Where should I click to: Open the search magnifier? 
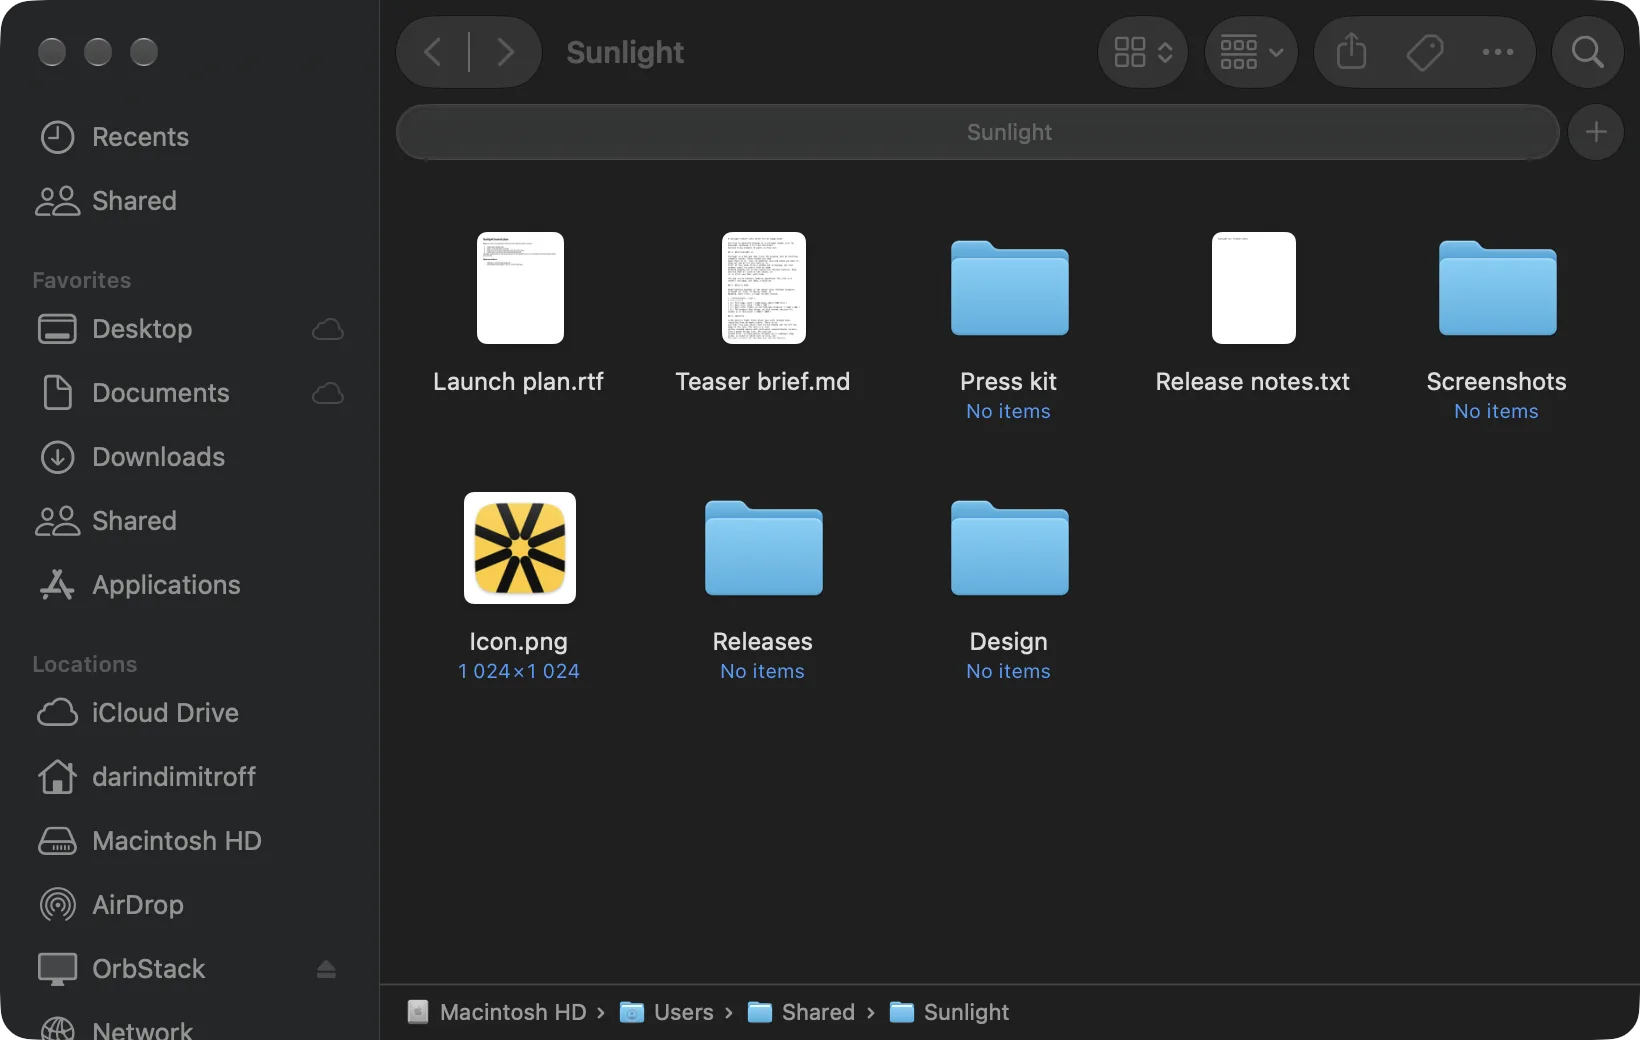[1587, 52]
